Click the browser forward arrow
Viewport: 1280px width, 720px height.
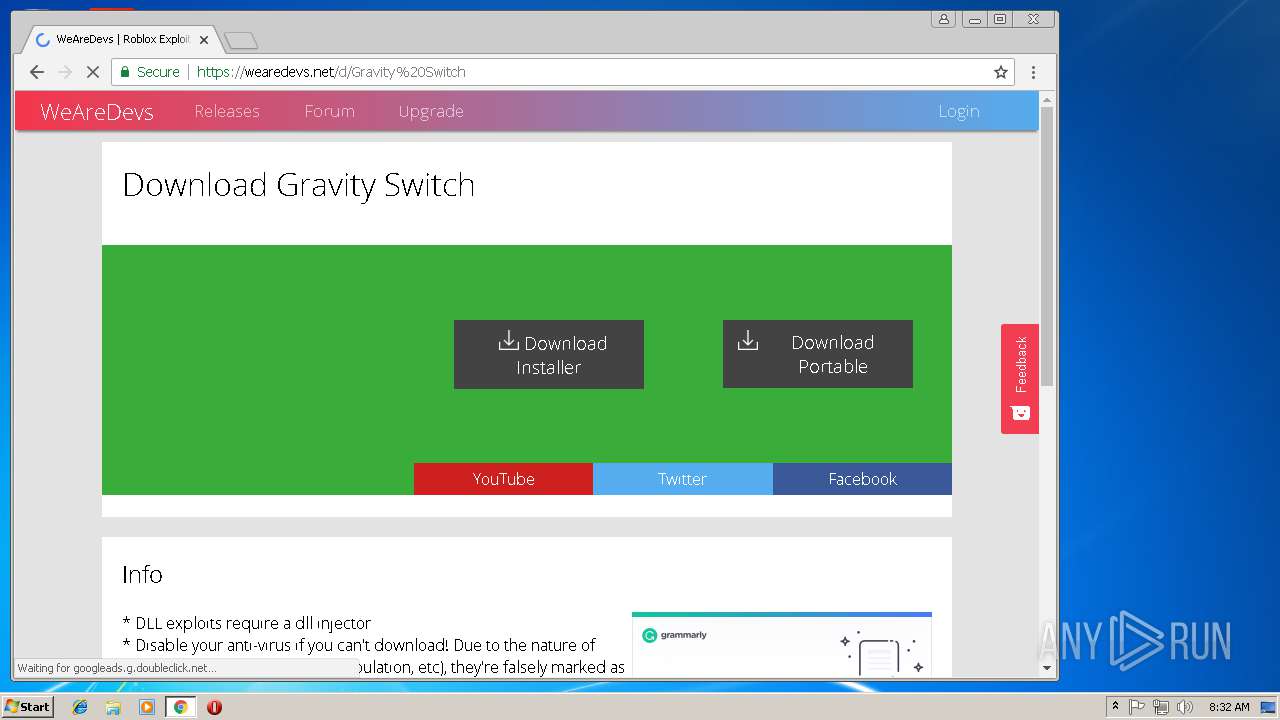click(65, 72)
